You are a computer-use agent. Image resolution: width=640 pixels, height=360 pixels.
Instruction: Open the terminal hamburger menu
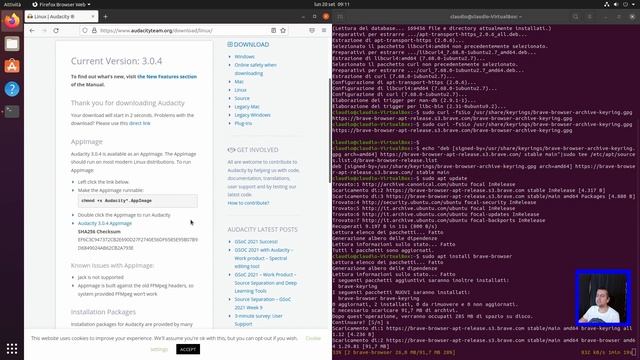click(x=590, y=17)
